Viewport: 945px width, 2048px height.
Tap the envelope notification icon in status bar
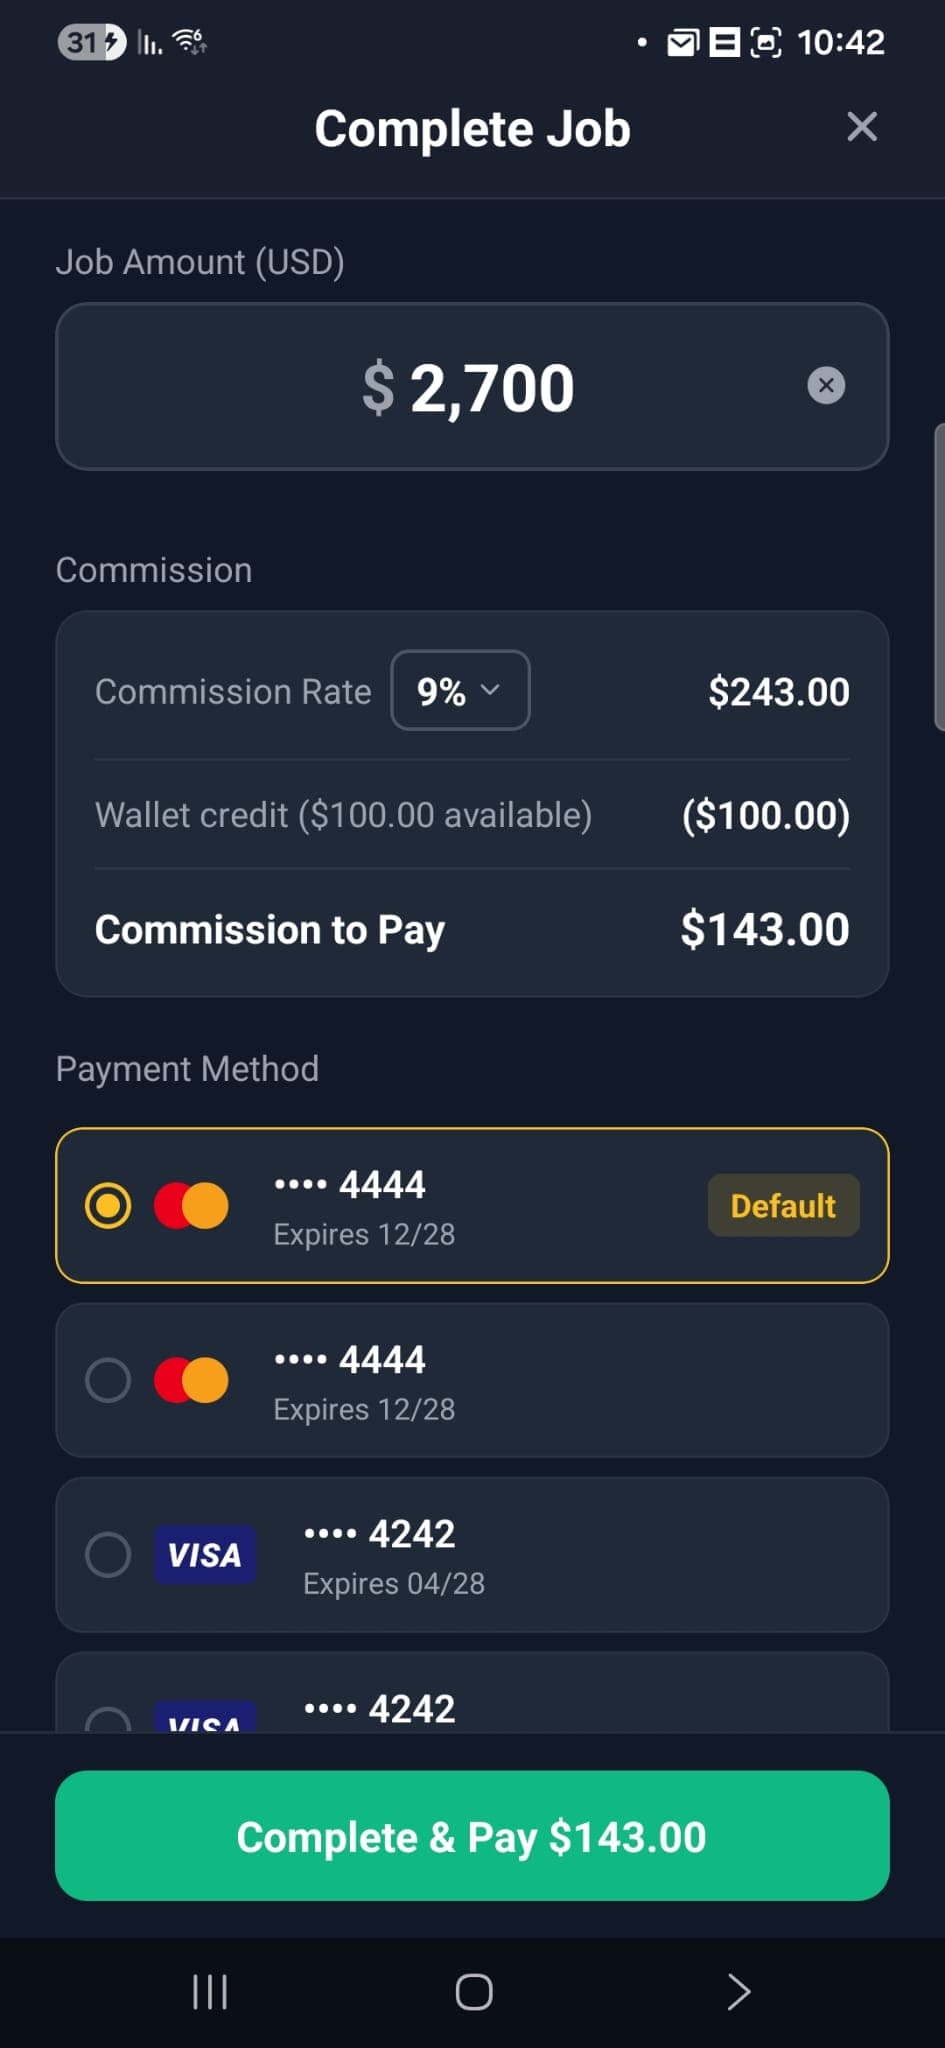tap(684, 42)
